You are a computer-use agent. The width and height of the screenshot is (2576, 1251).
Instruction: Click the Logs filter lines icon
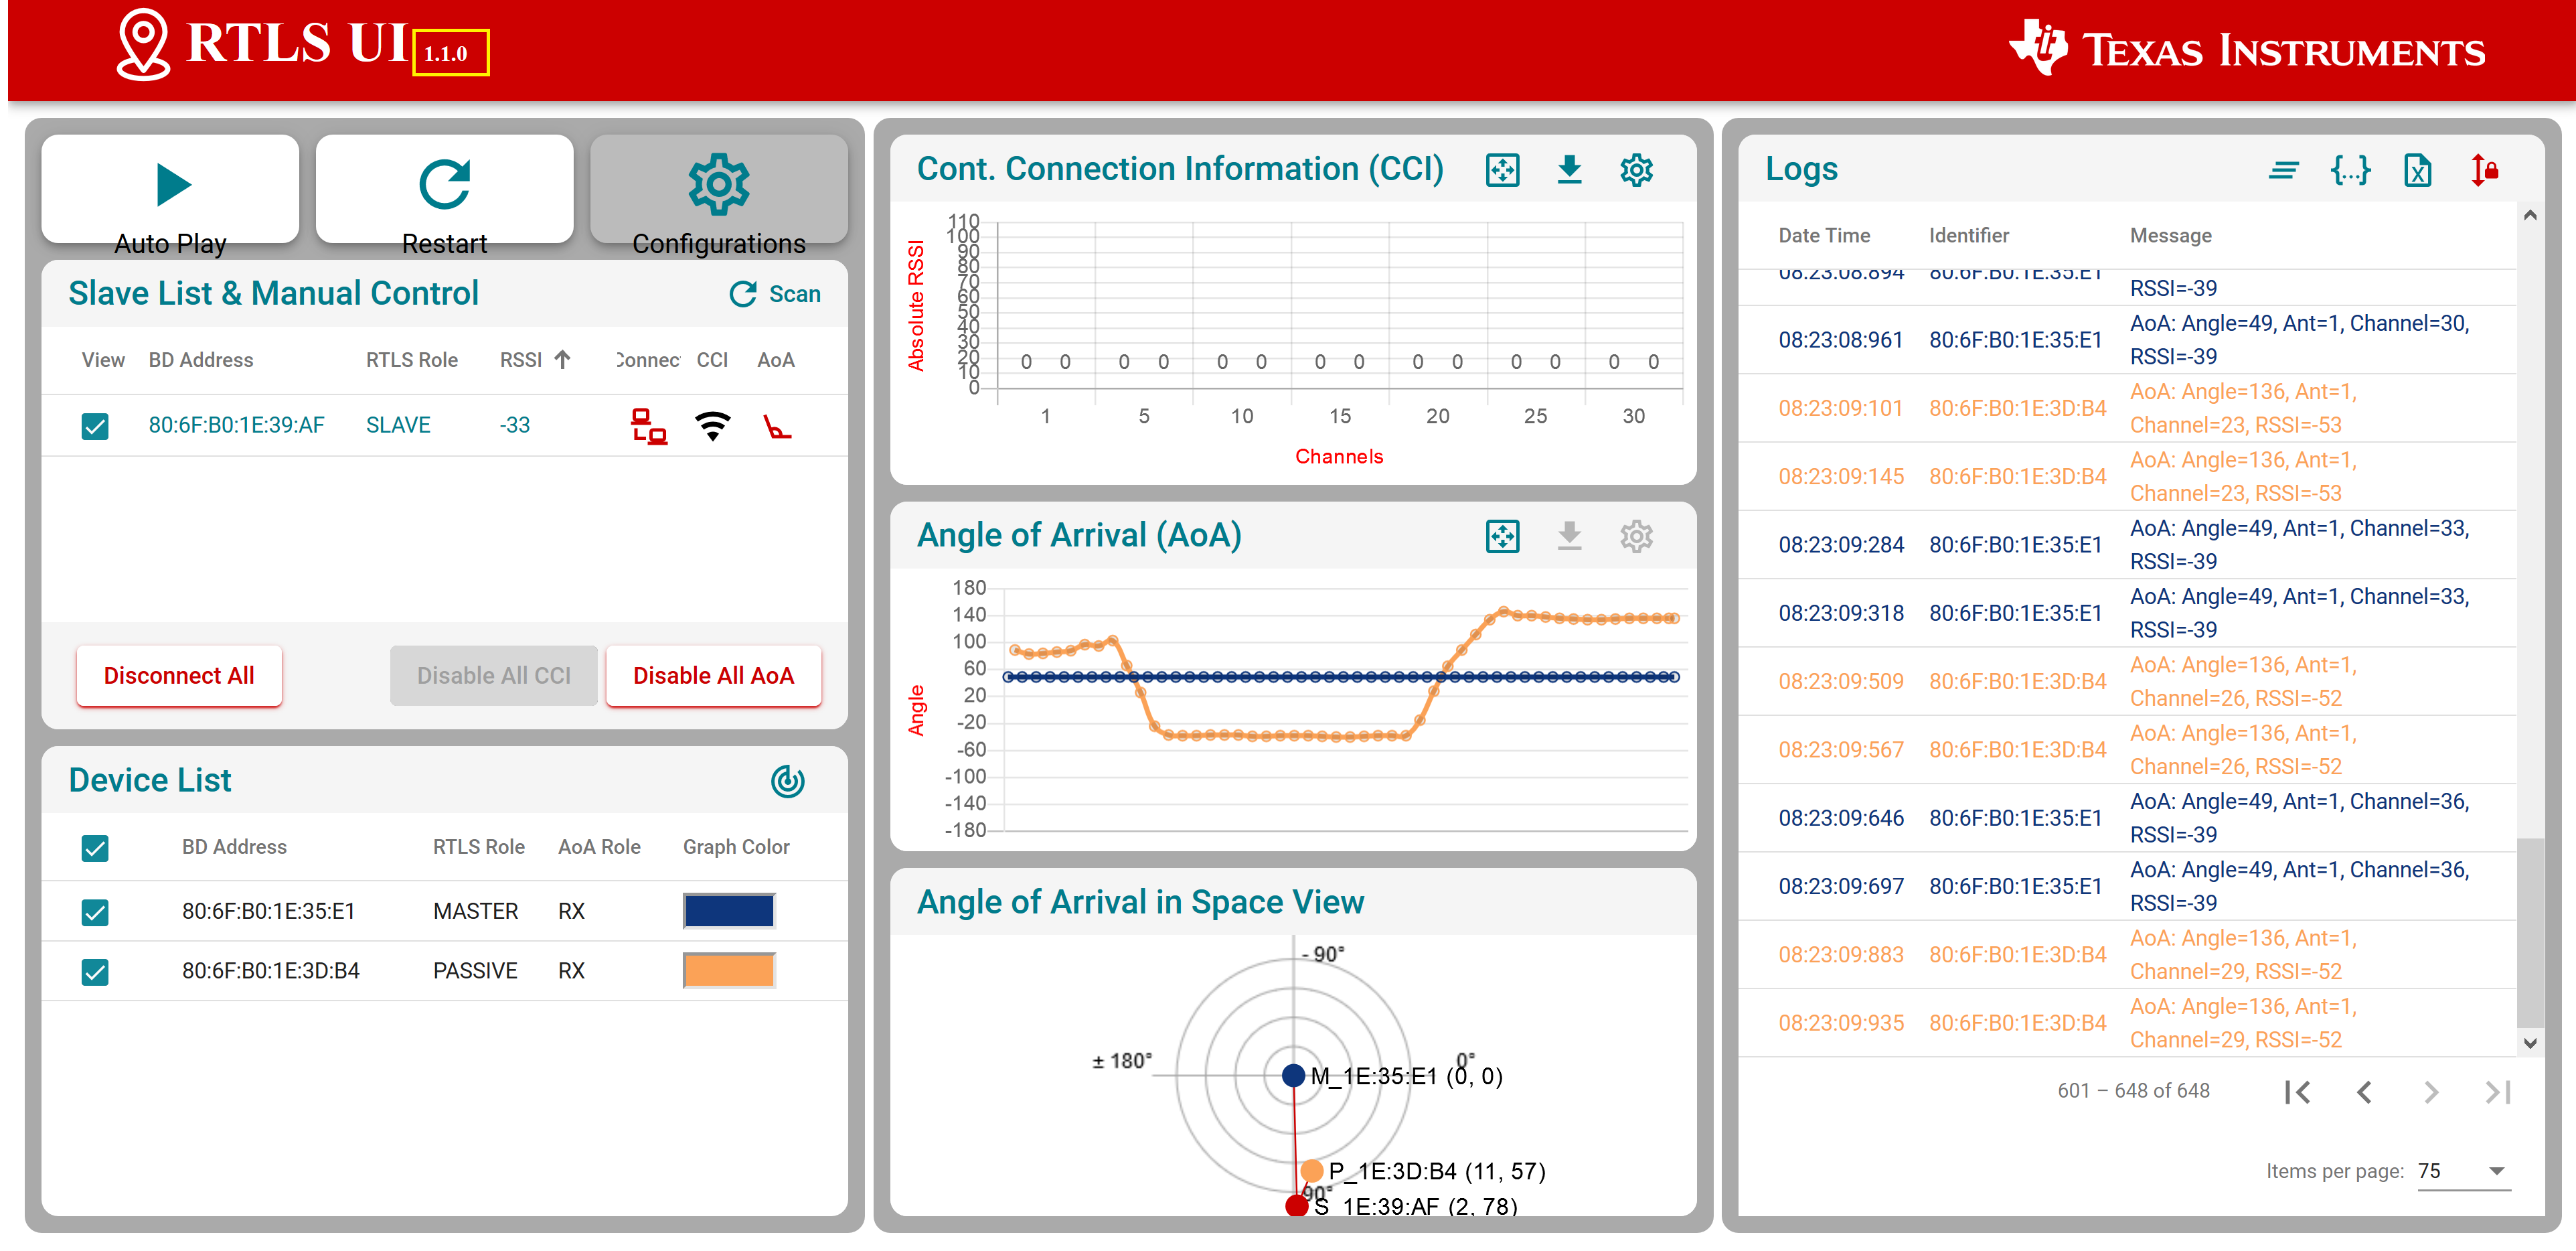tap(2283, 170)
